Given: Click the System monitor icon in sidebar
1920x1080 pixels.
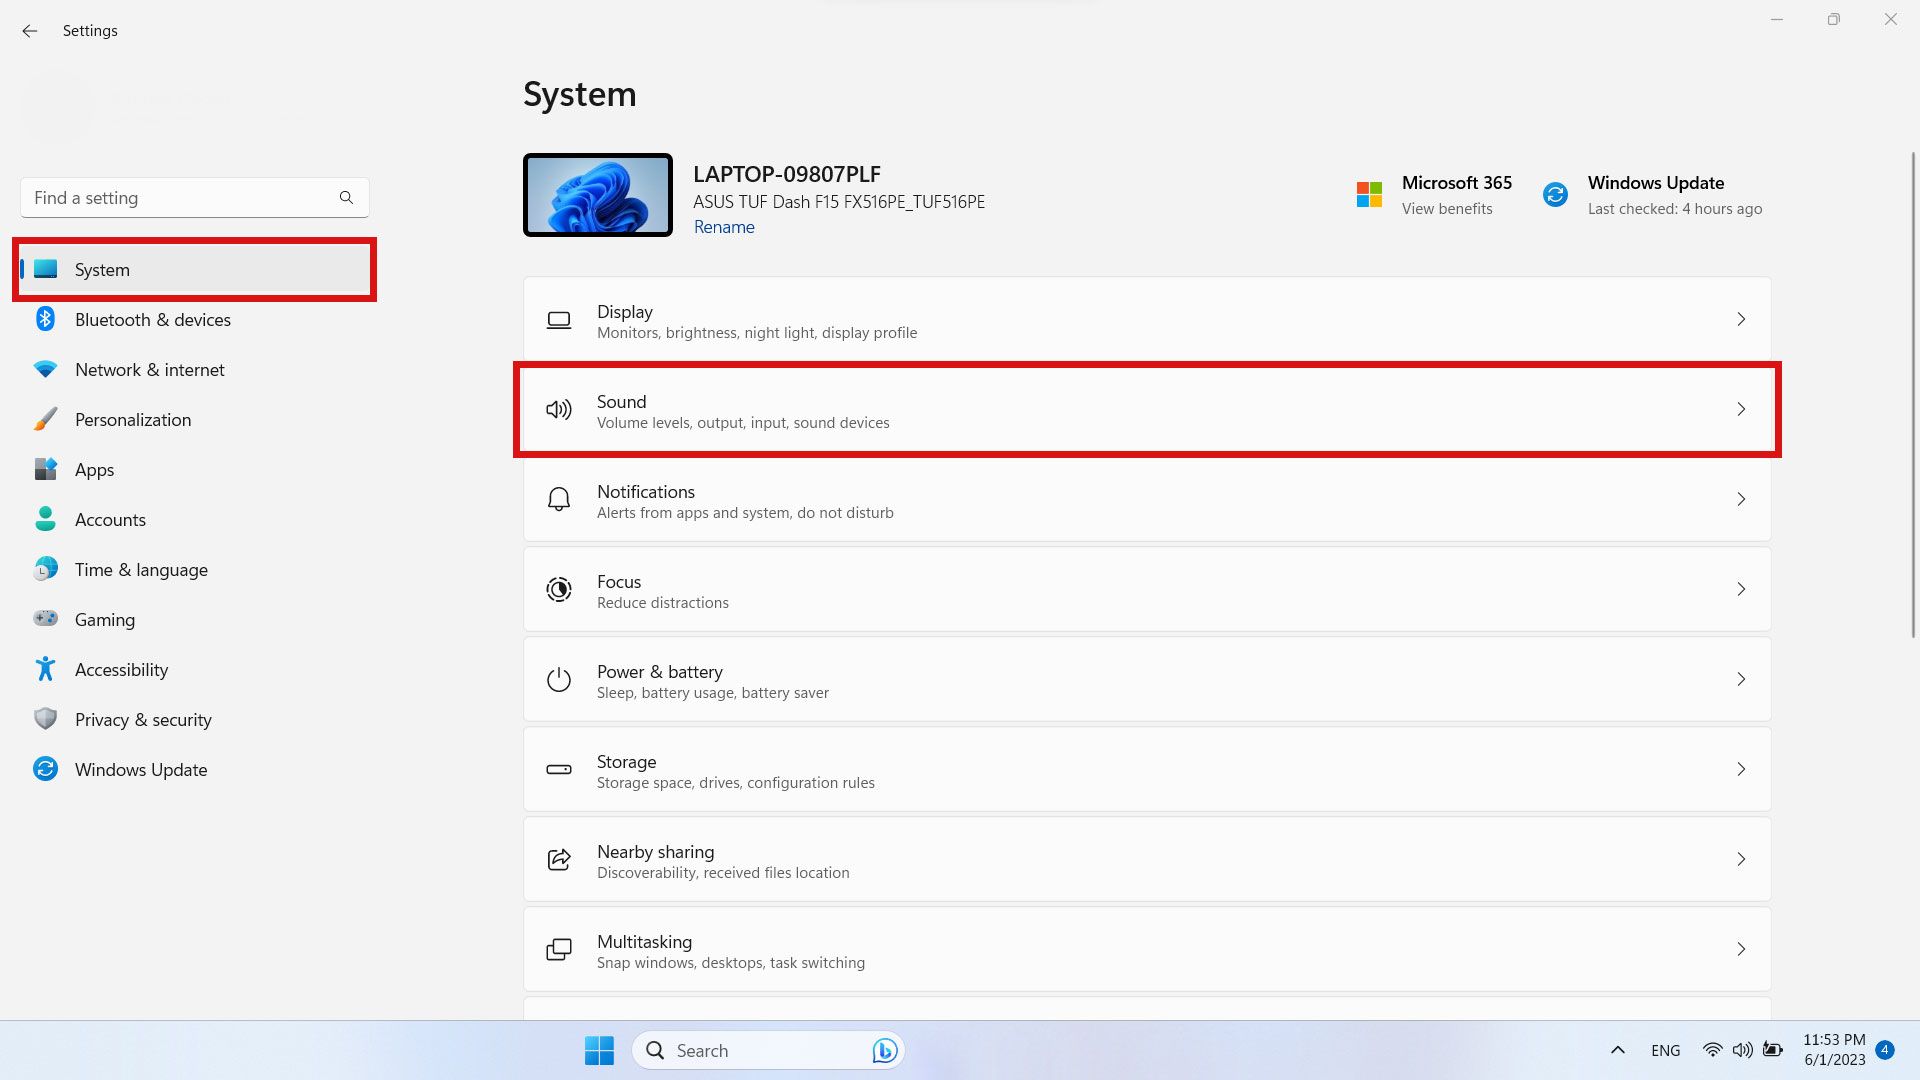Looking at the screenshot, I should point(46,269).
